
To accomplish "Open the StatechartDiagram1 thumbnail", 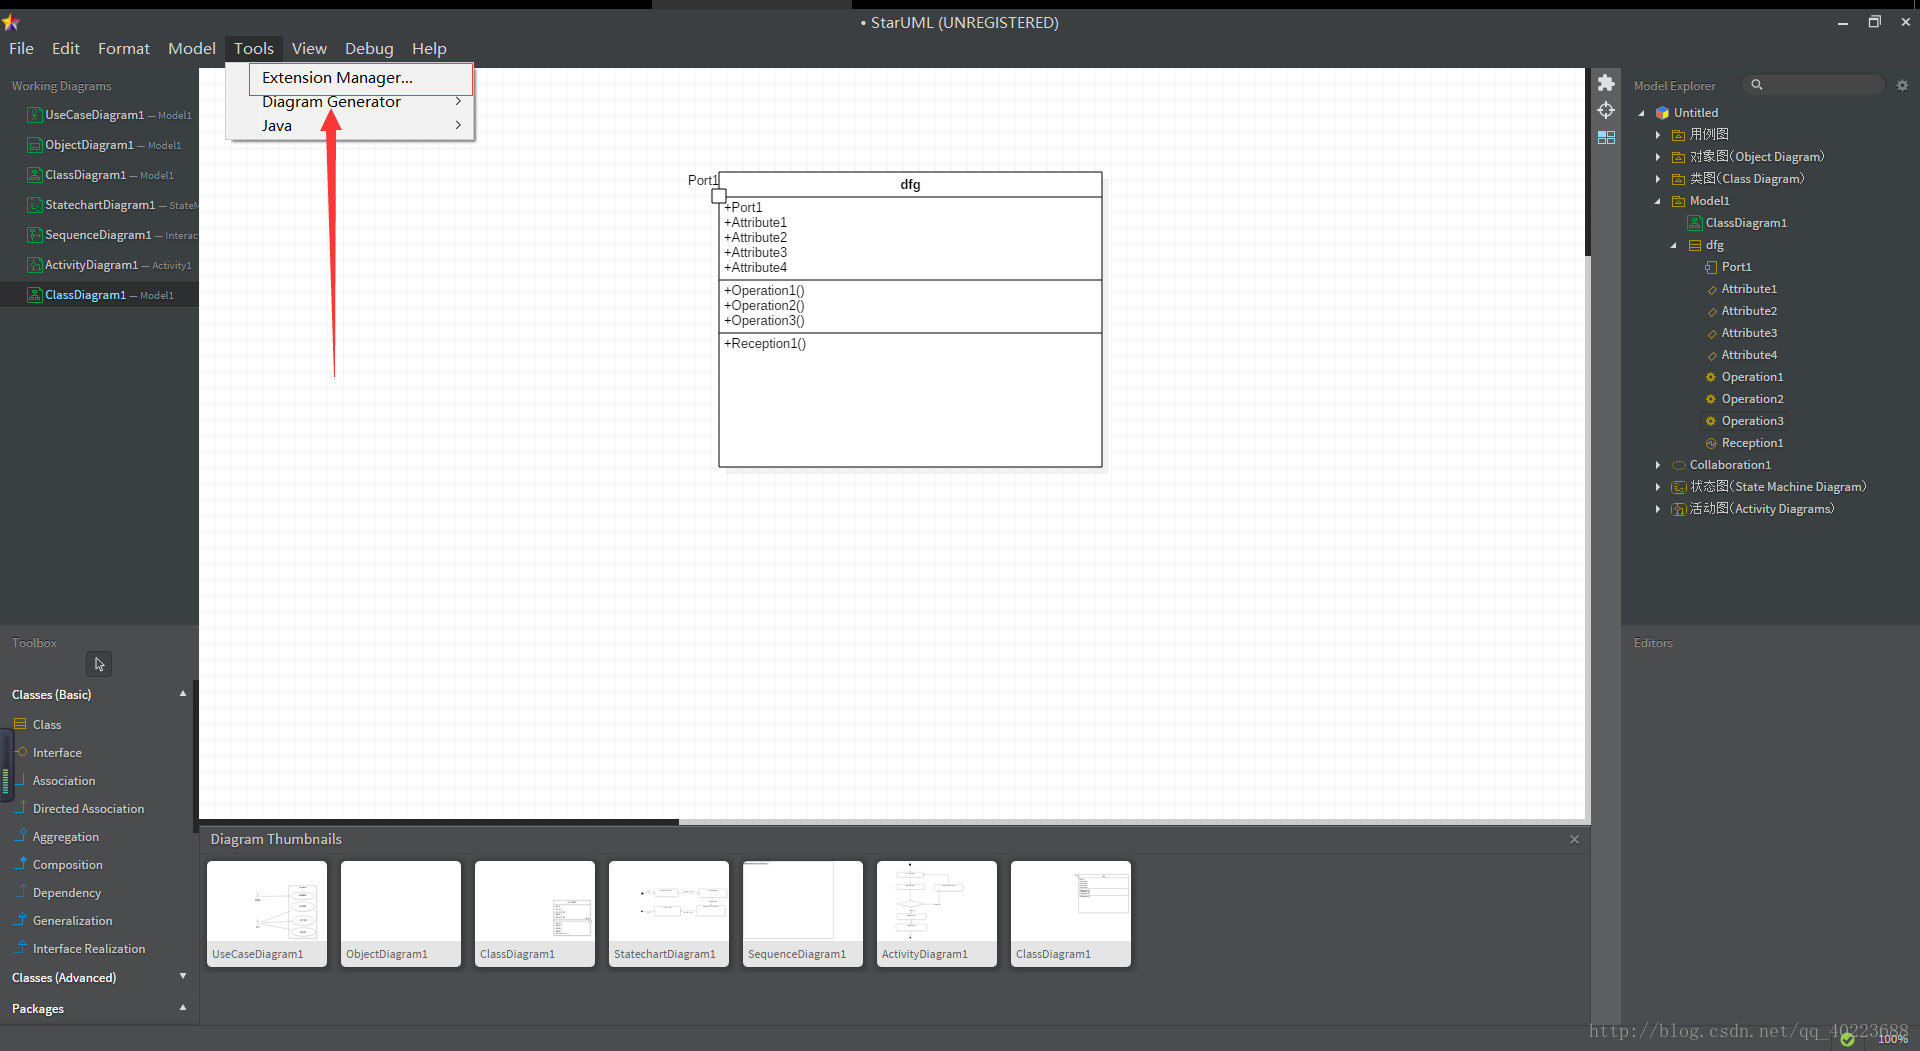I will click(669, 913).
